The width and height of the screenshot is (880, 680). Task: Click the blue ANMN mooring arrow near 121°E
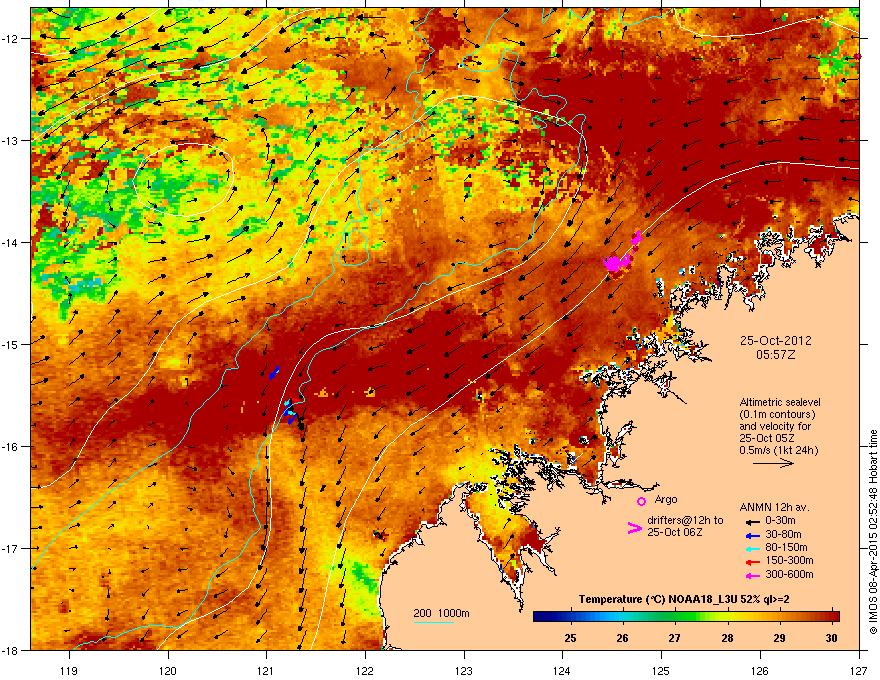(x=273, y=373)
